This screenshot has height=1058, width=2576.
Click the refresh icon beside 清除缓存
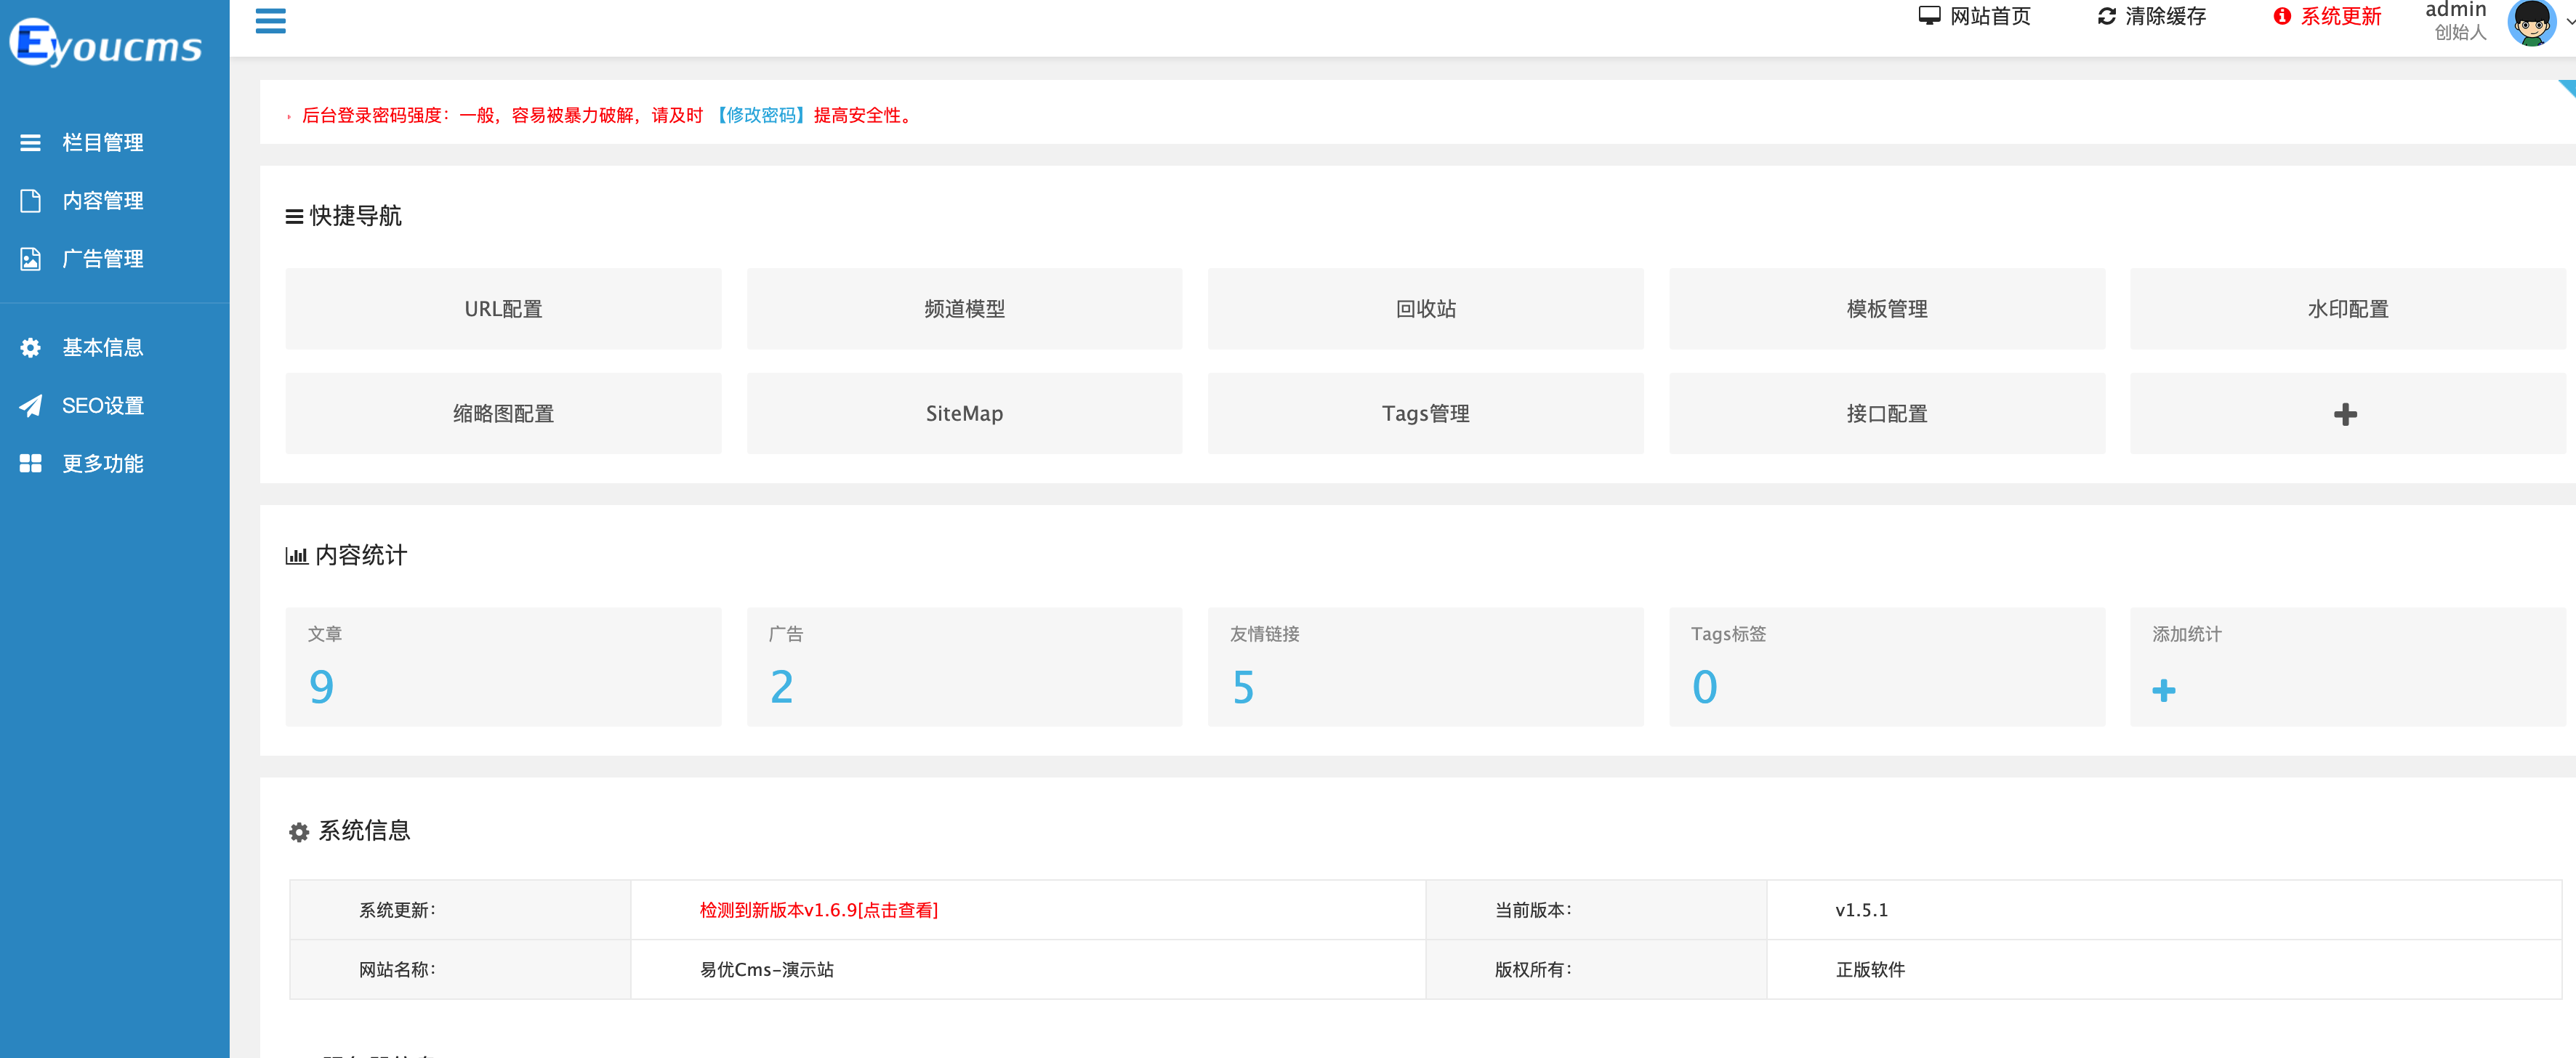tap(2106, 16)
